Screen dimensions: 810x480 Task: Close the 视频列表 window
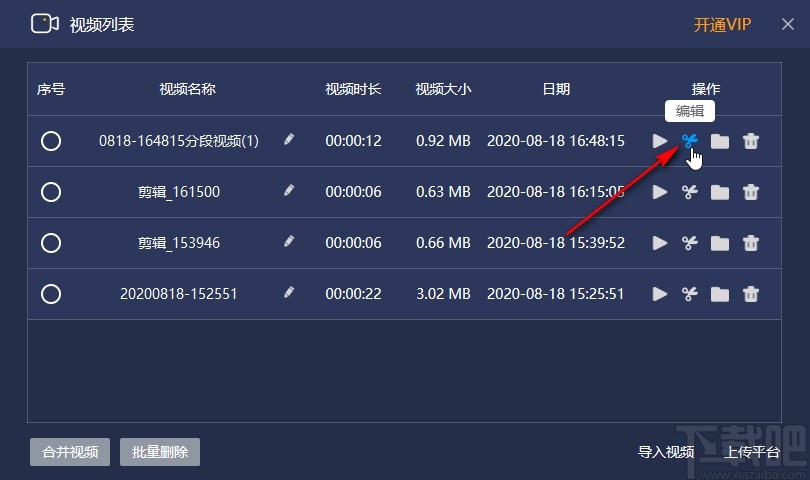(788, 24)
